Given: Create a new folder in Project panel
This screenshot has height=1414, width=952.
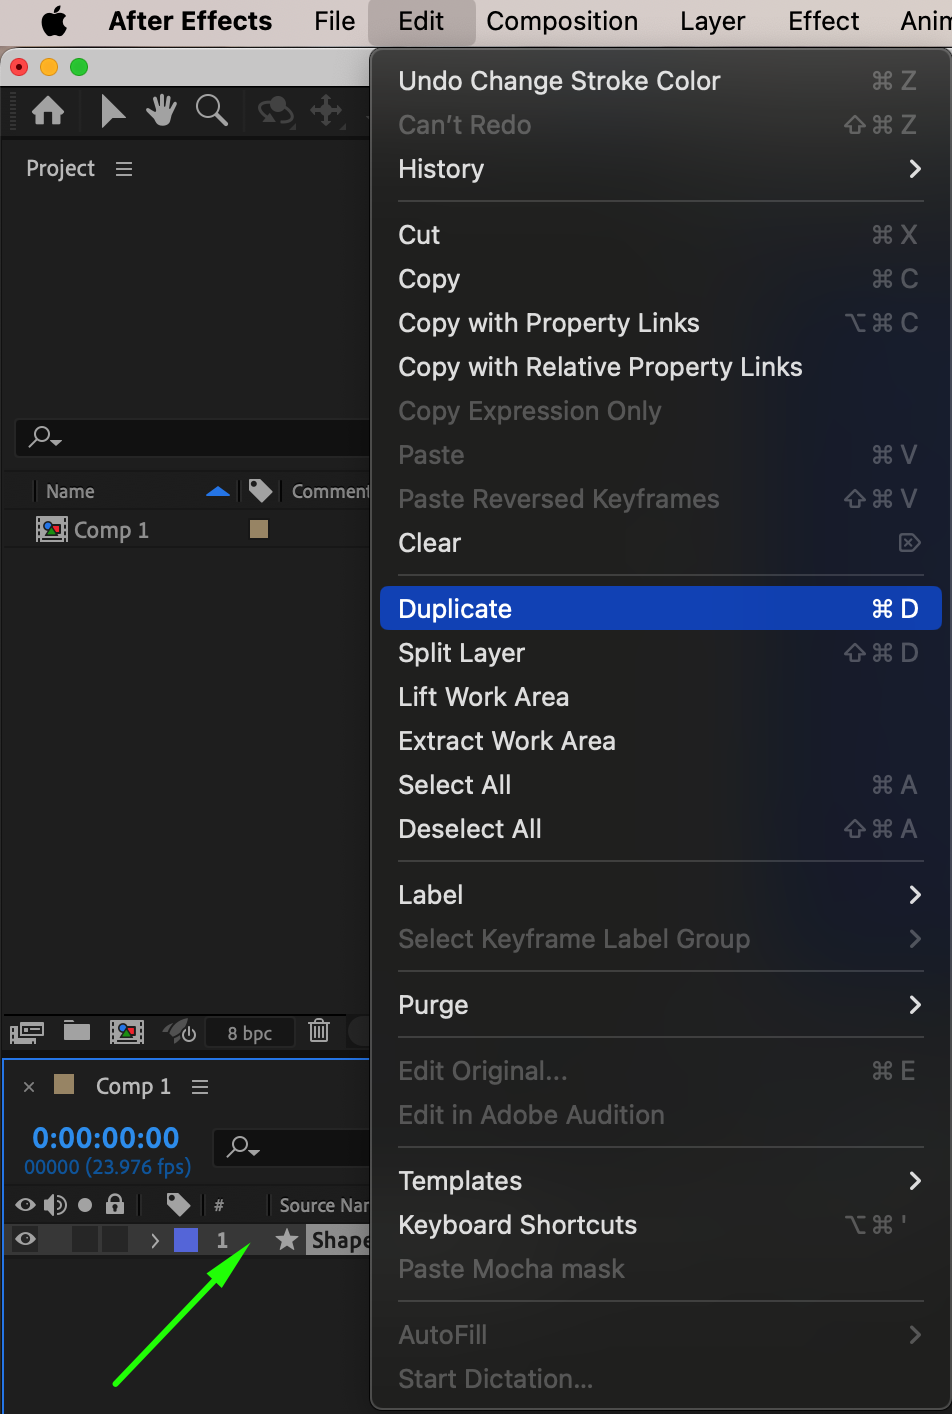Looking at the screenshot, I should (x=77, y=1031).
